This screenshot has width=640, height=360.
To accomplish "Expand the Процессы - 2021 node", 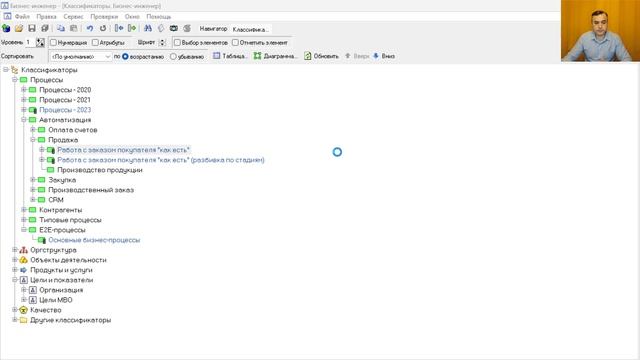I will click(24, 100).
